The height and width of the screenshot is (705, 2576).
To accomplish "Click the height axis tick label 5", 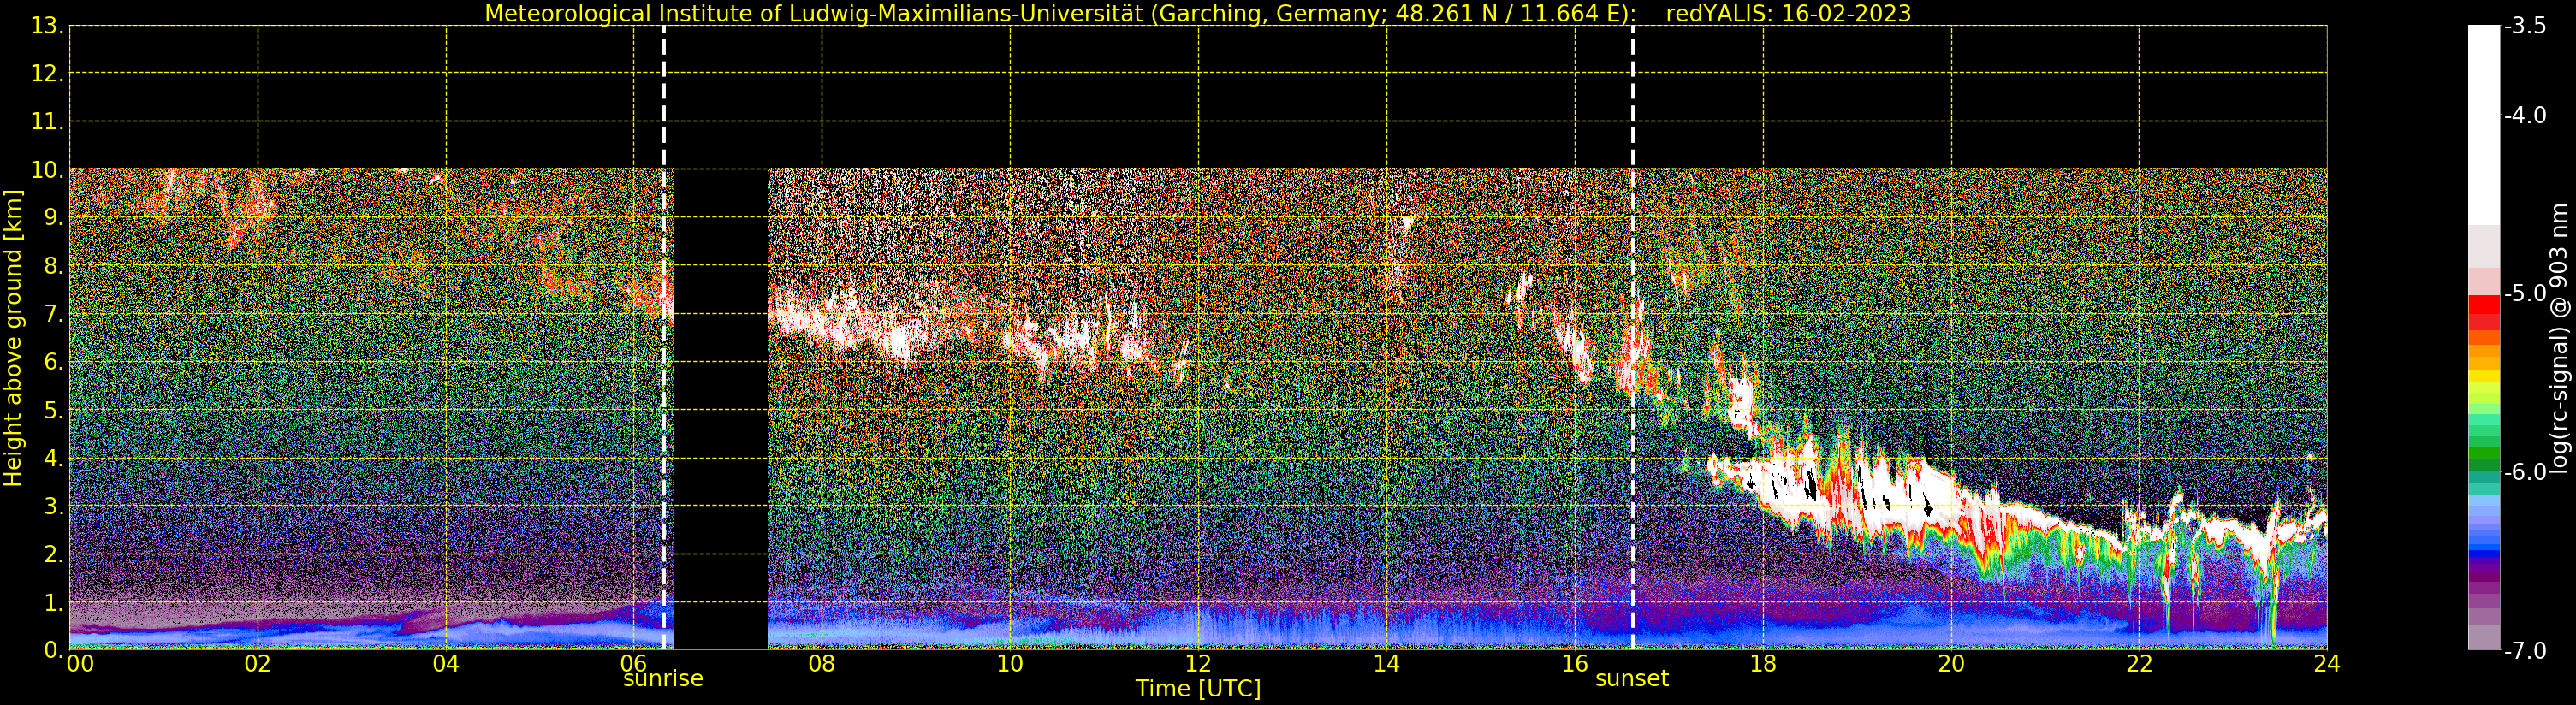I will [53, 410].
